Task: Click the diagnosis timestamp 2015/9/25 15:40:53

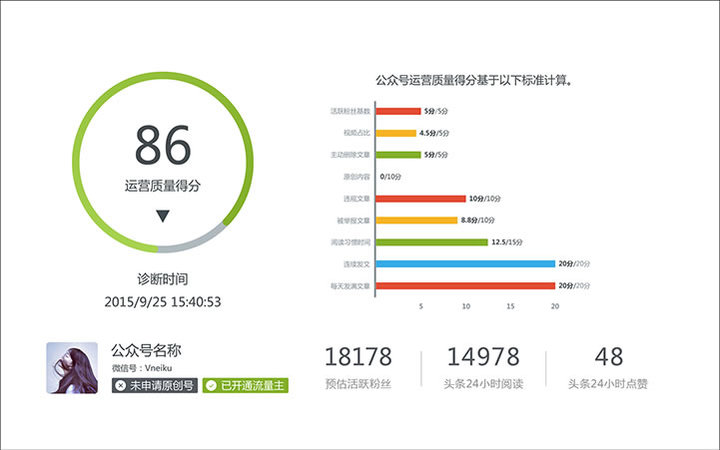Action: [162, 301]
